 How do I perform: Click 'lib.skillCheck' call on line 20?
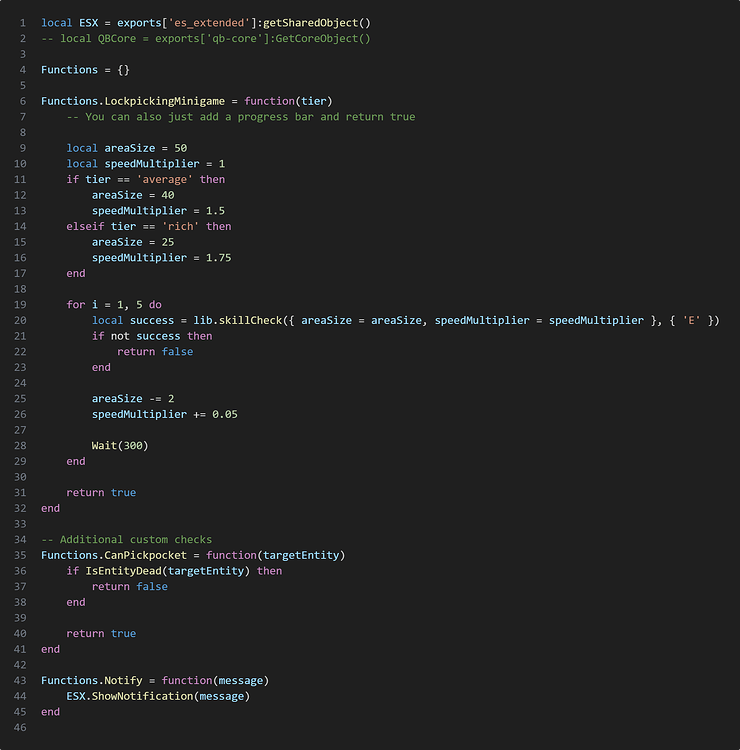coord(238,320)
